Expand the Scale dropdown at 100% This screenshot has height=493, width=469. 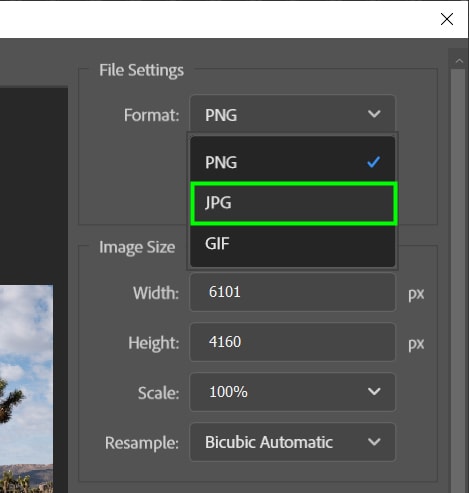[x=292, y=392]
